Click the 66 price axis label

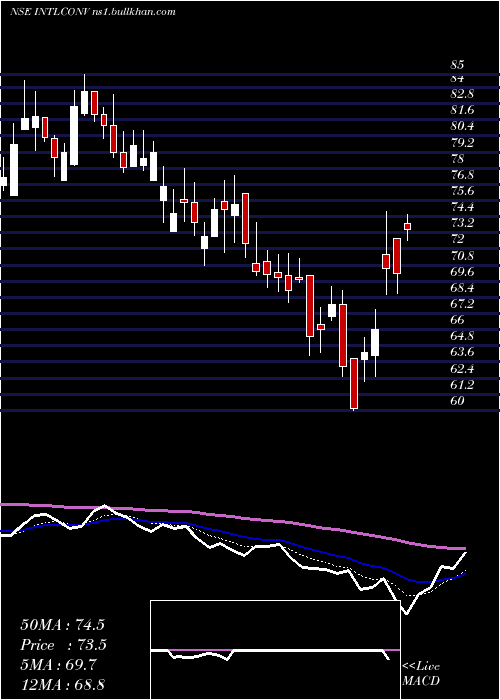(x=457, y=320)
